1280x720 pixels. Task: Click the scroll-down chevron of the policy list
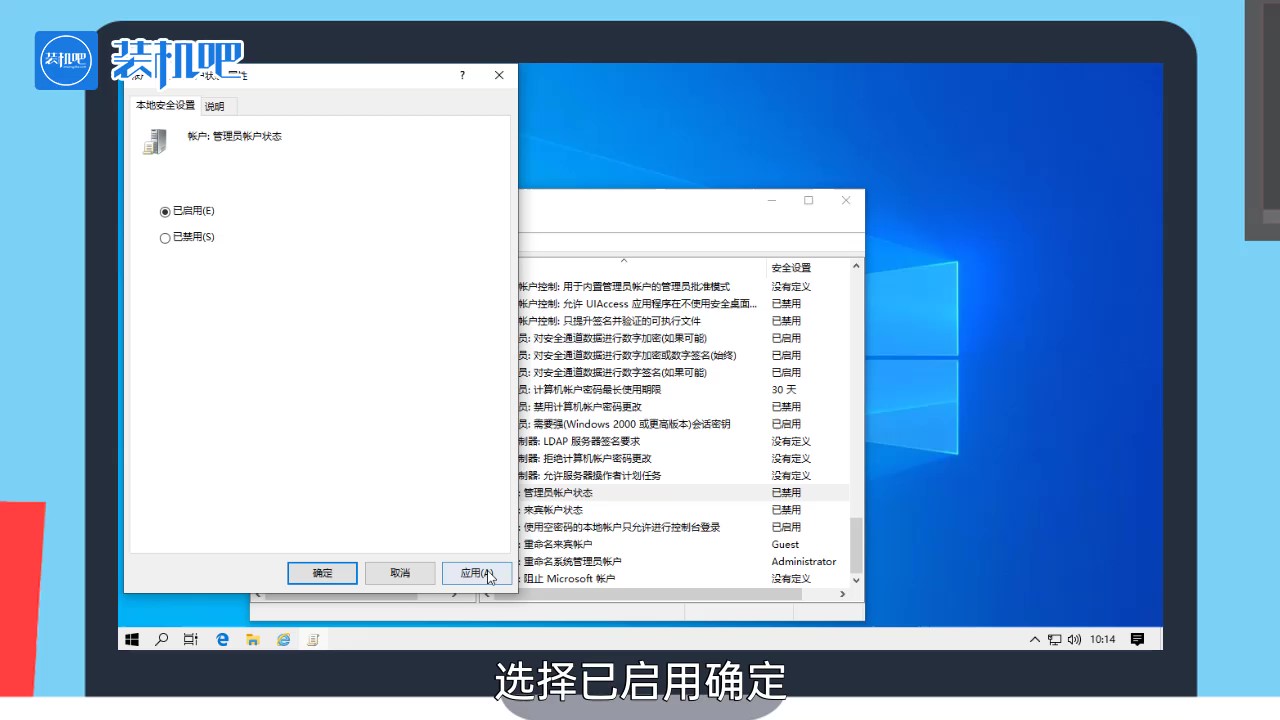(x=855, y=579)
